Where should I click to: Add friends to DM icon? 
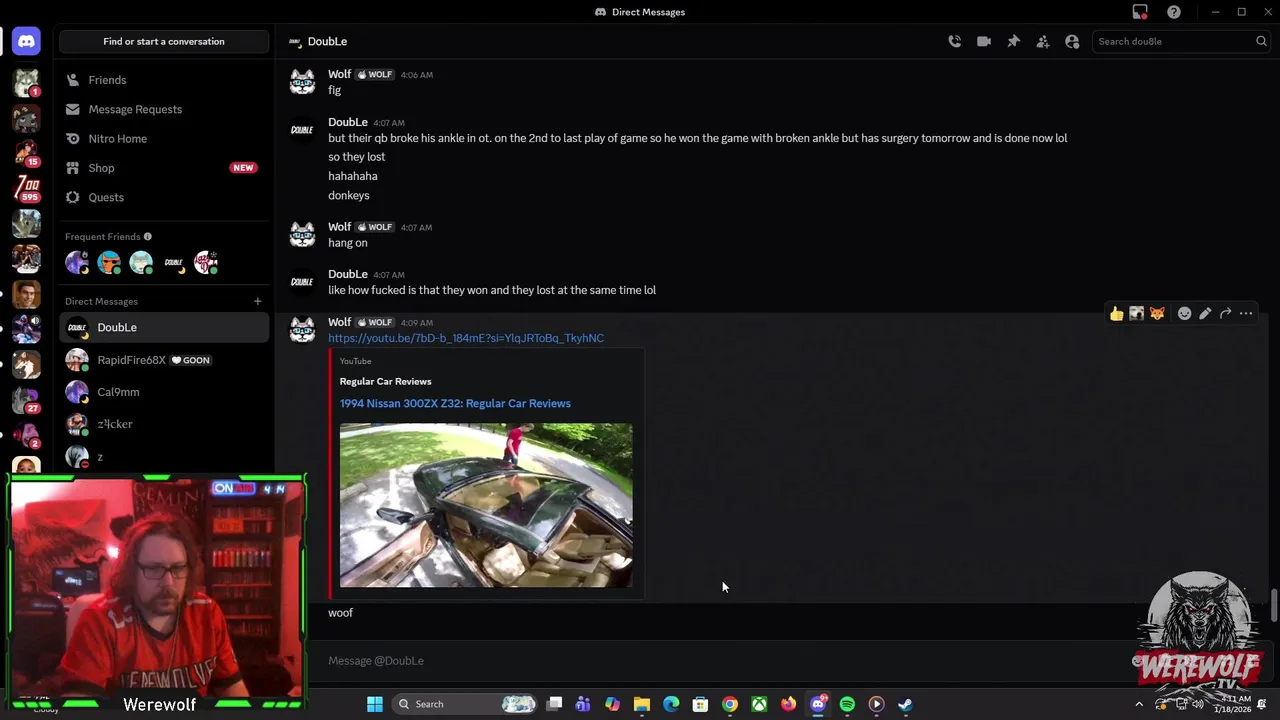point(1043,41)
